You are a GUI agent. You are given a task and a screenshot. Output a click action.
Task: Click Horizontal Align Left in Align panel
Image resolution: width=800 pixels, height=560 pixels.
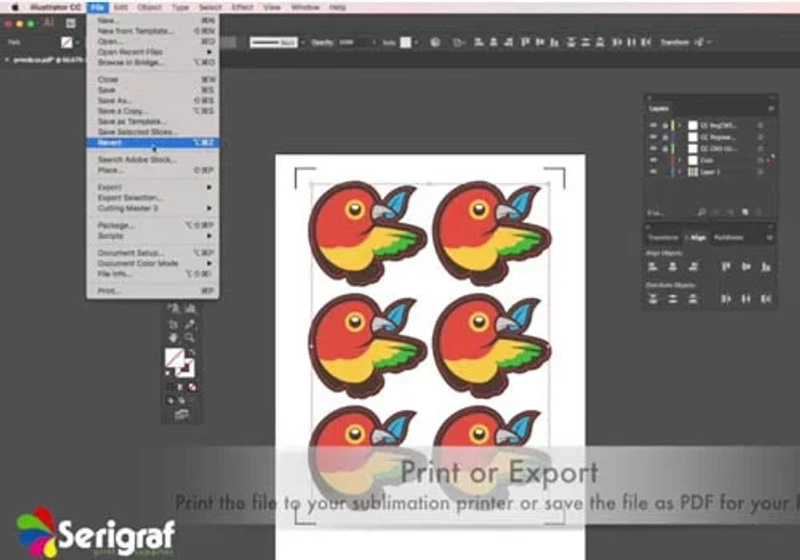pyautogui.click(x=653, y=266)
